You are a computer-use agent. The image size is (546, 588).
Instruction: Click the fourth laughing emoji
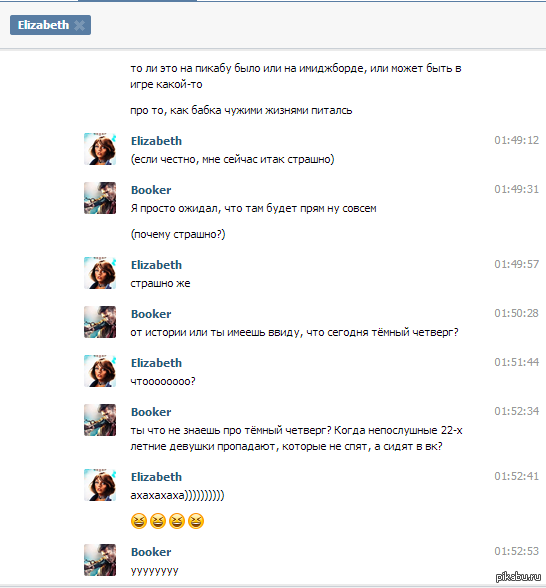click(196, 521)
